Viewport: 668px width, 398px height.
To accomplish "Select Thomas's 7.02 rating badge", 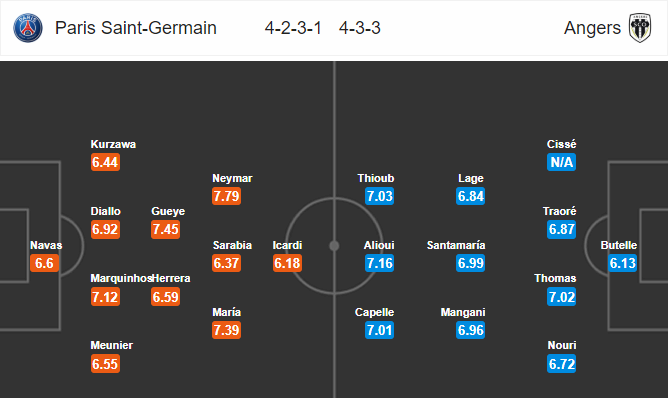I will pyautogui.click(x=561, y=297).
